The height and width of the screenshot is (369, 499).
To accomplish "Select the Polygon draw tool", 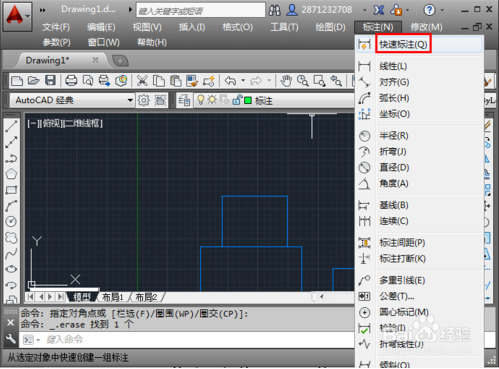I will tap(11, 174).
